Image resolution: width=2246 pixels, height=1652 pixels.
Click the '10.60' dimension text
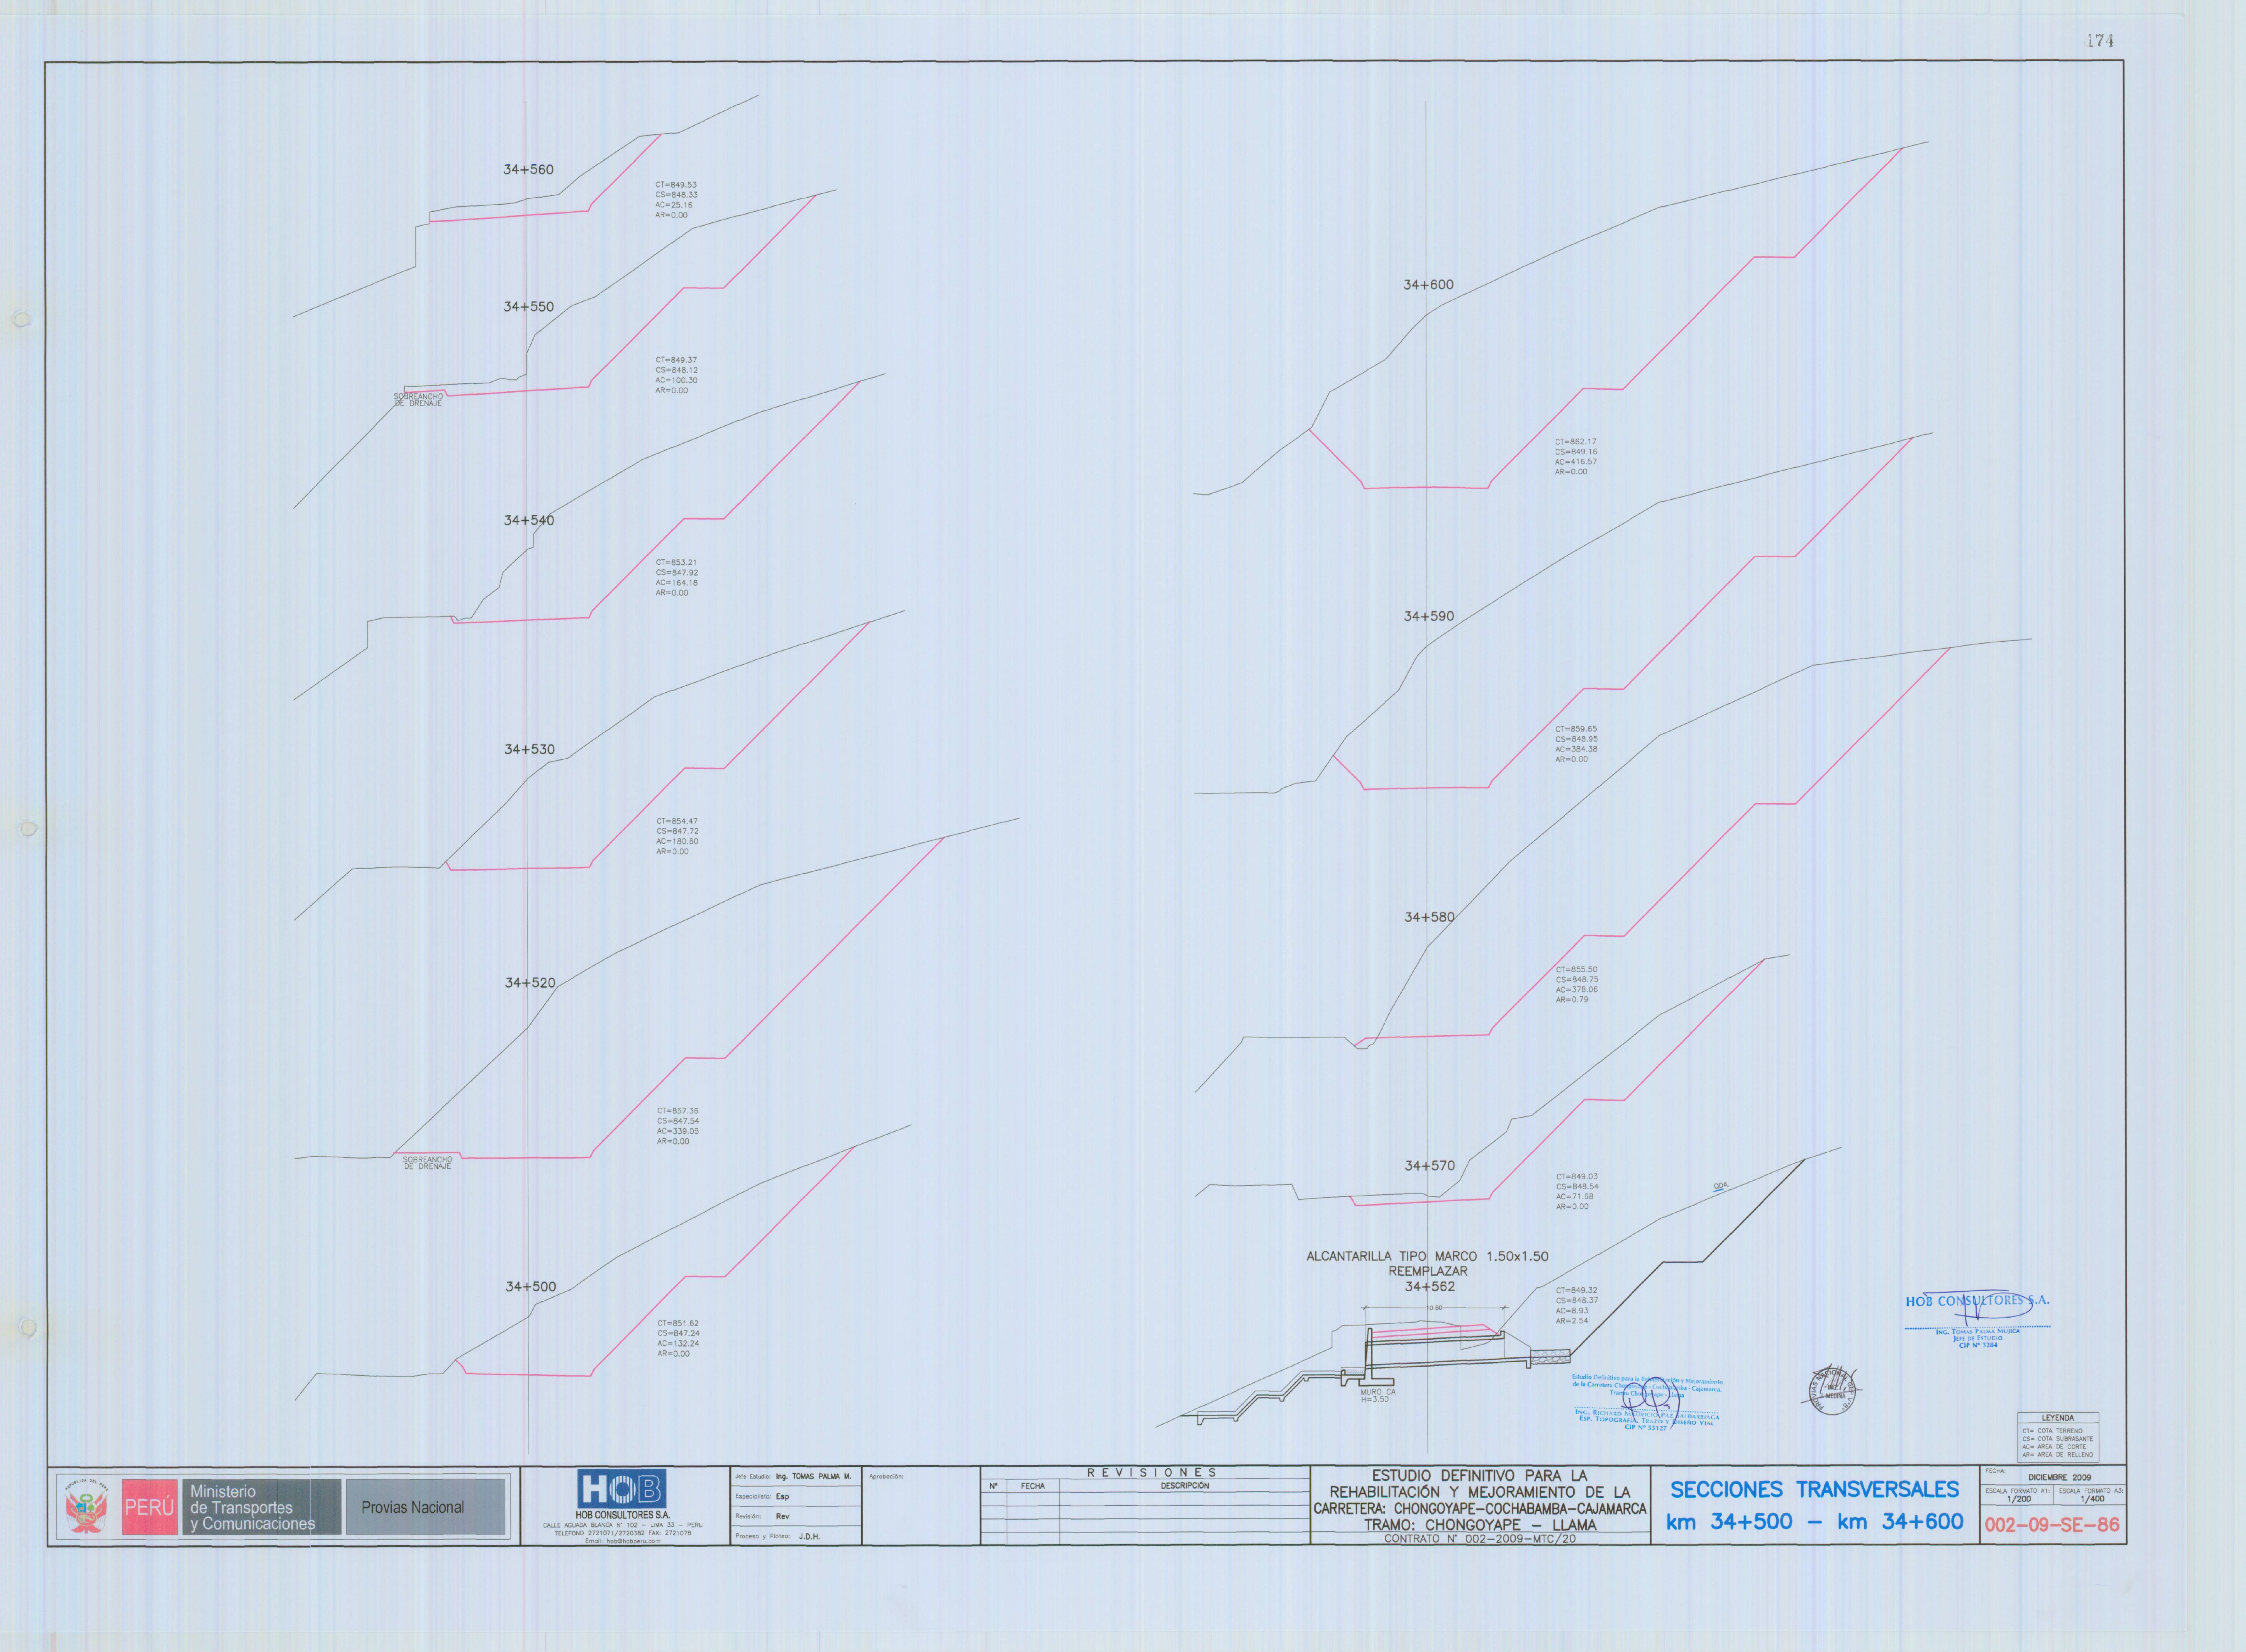coord(1434,1308)
